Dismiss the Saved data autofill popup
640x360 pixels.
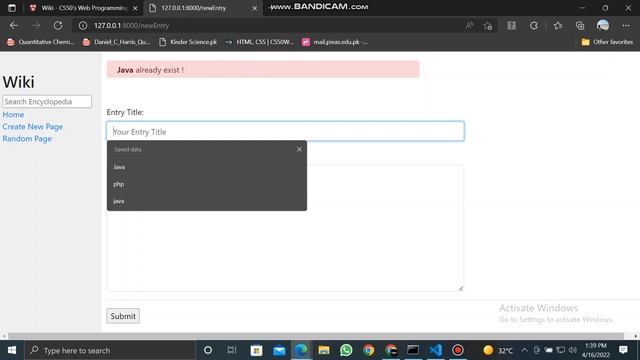point(299,149)
